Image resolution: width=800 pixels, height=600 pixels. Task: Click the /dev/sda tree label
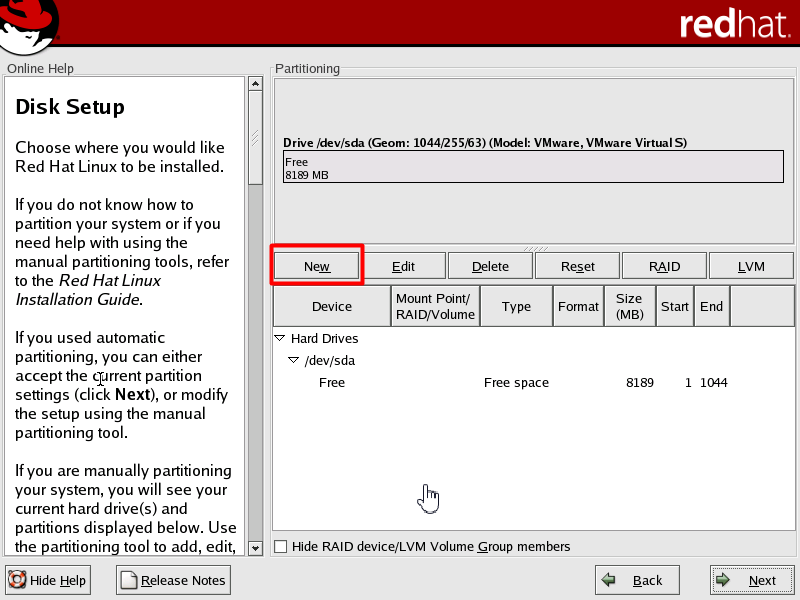click(x=330, y=360)
